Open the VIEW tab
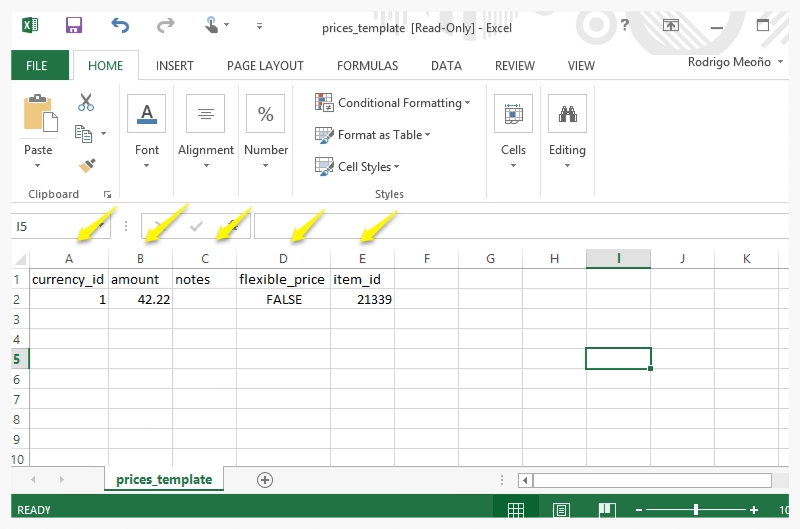The height and width of the screenshot is (529, 800). pos(581,66)
